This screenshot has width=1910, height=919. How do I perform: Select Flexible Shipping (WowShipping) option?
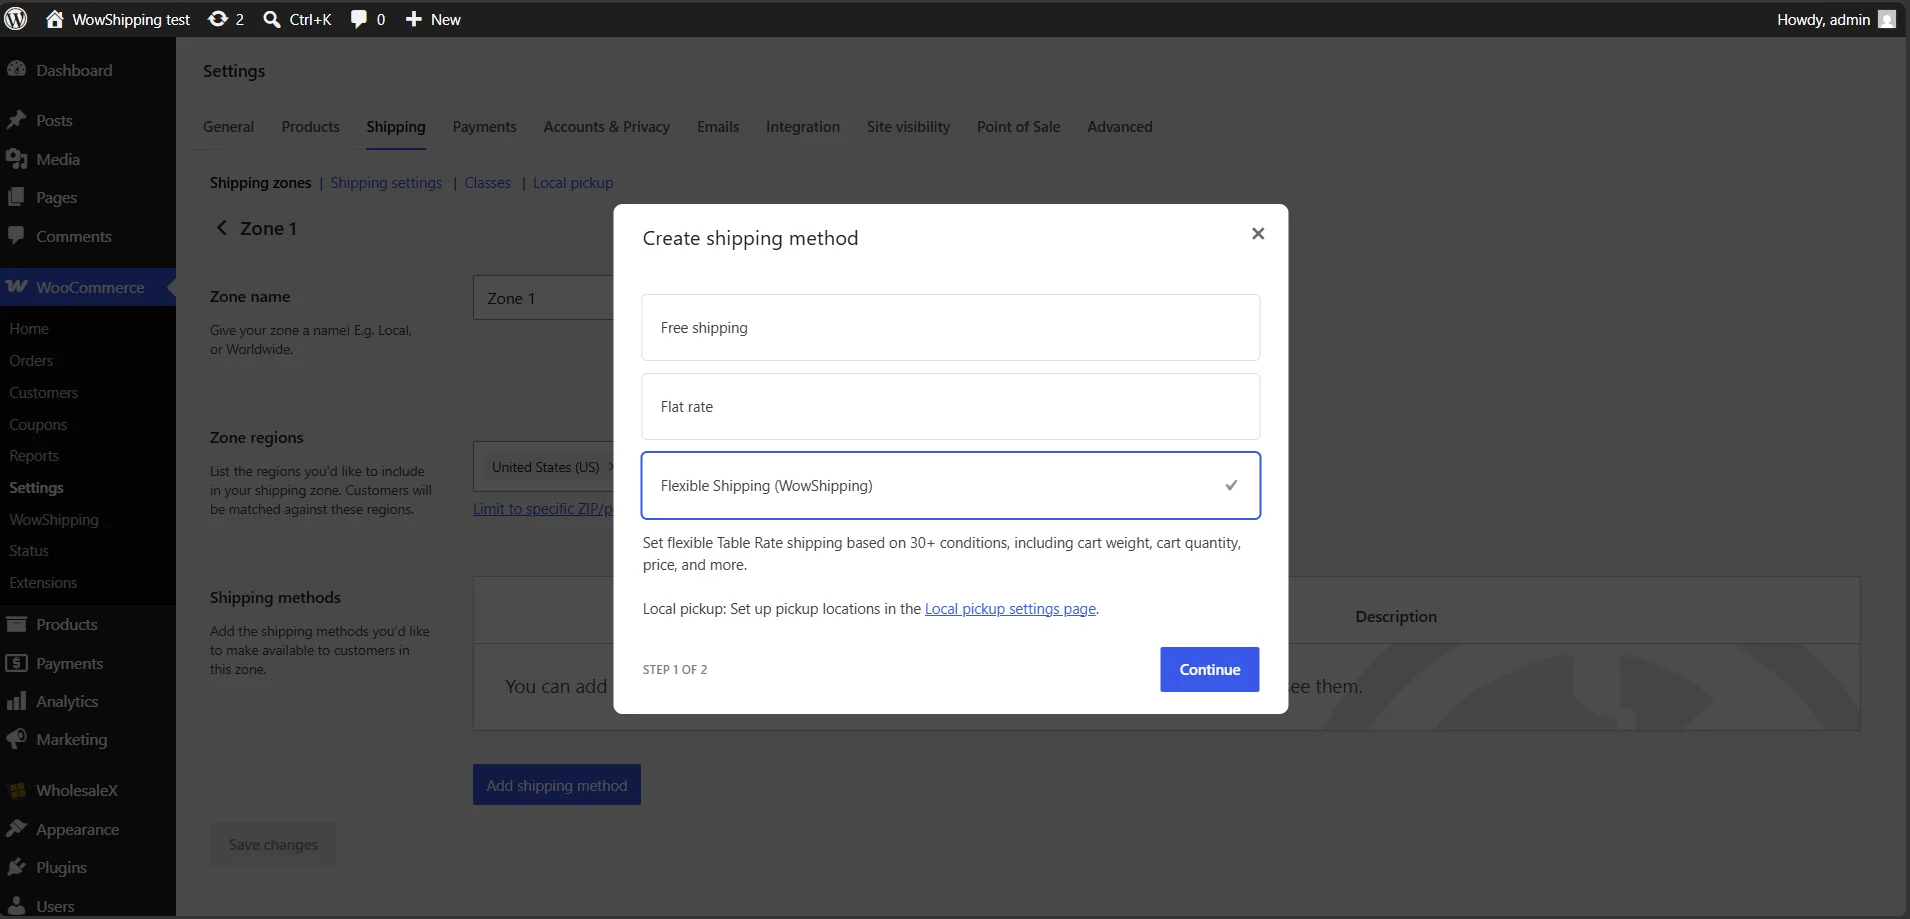(950, 485)
